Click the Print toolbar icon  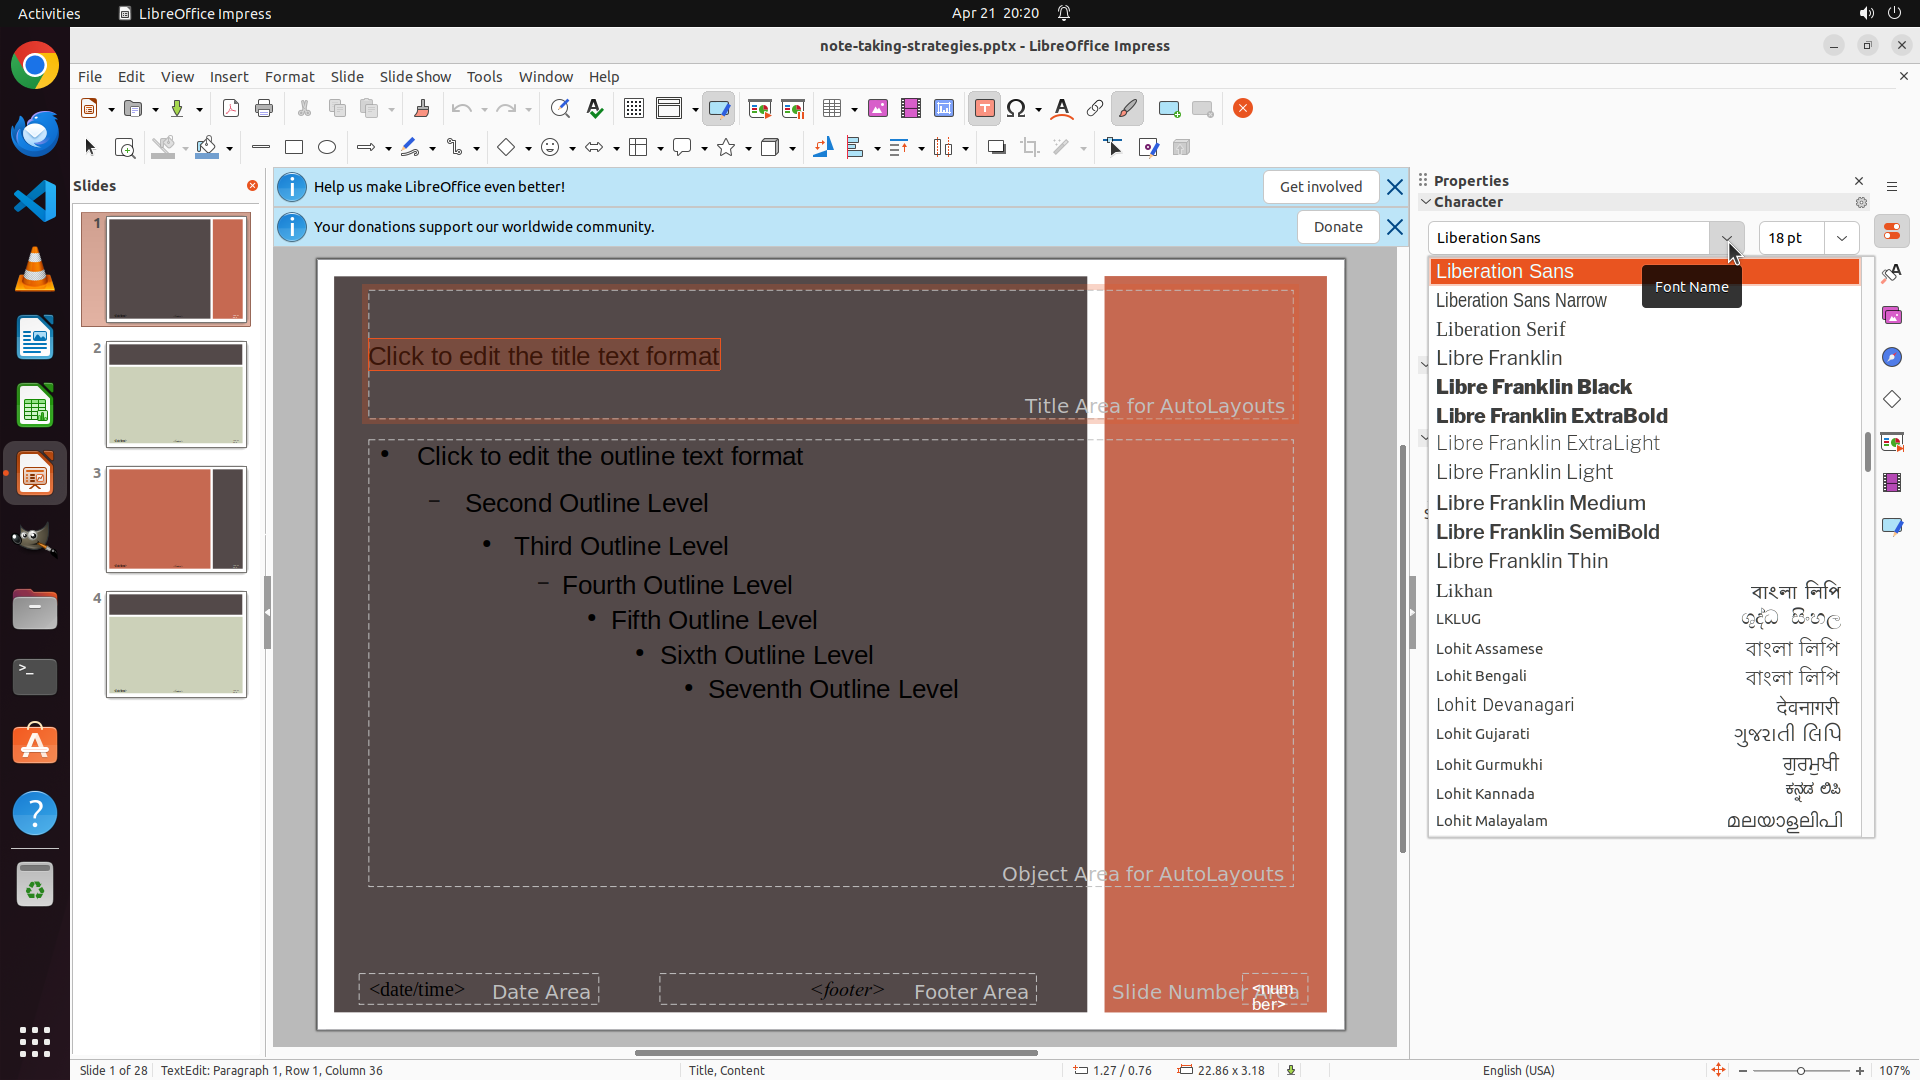point(264,109)
